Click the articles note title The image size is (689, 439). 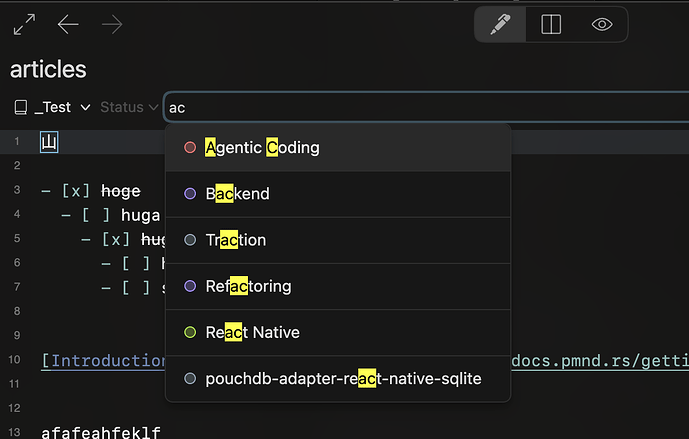pyautogui.click(x=48, y=69)
